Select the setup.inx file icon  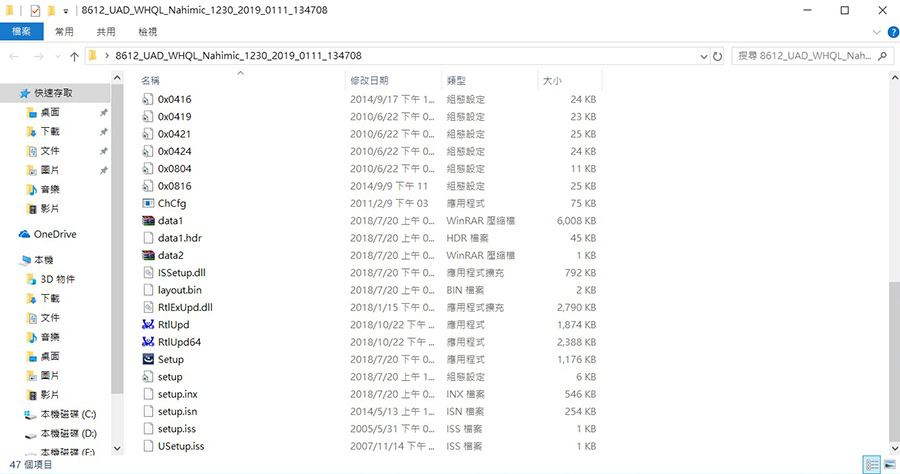[148, 394]
